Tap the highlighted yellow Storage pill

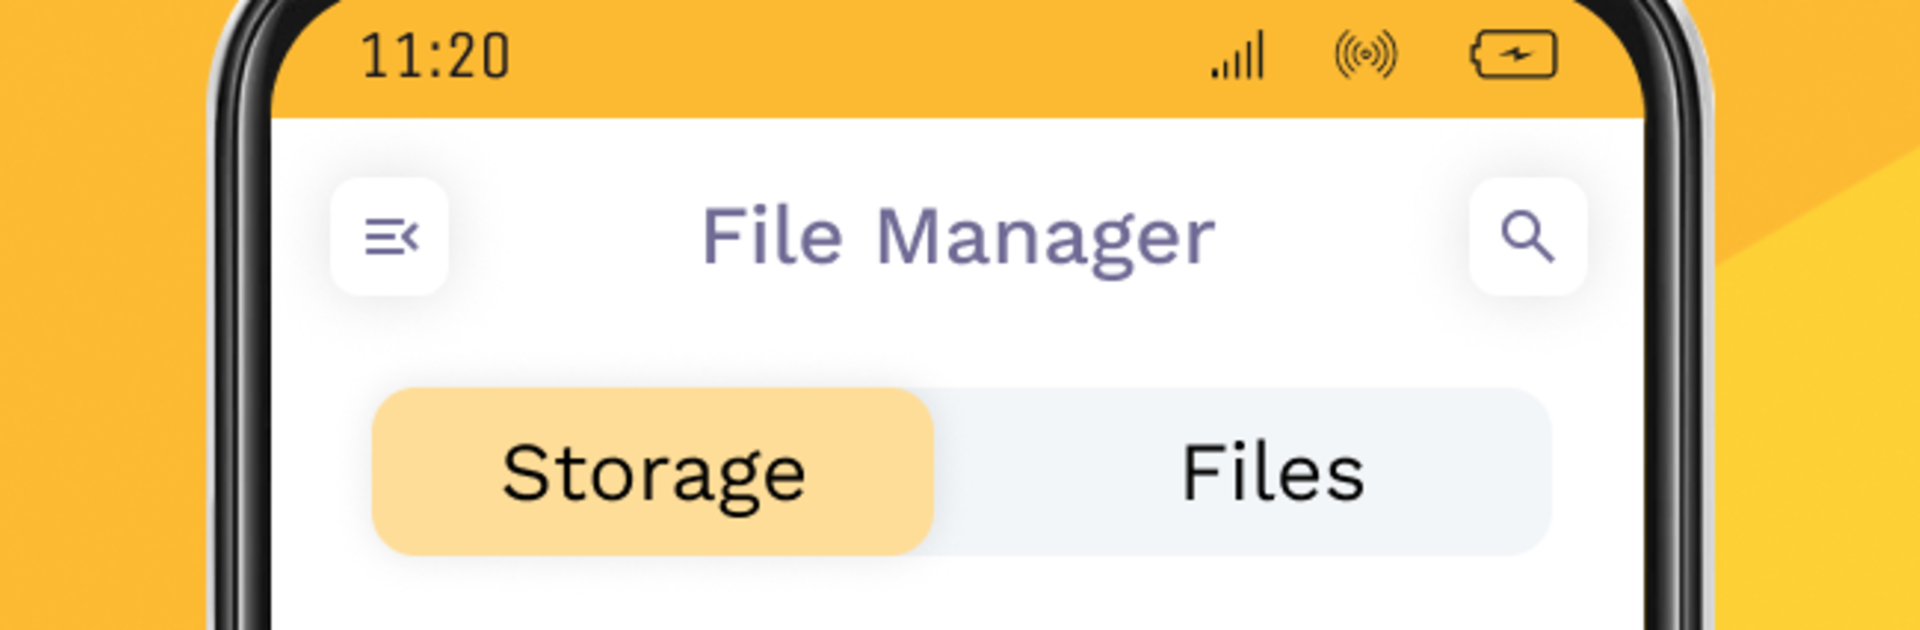[653, 472]
